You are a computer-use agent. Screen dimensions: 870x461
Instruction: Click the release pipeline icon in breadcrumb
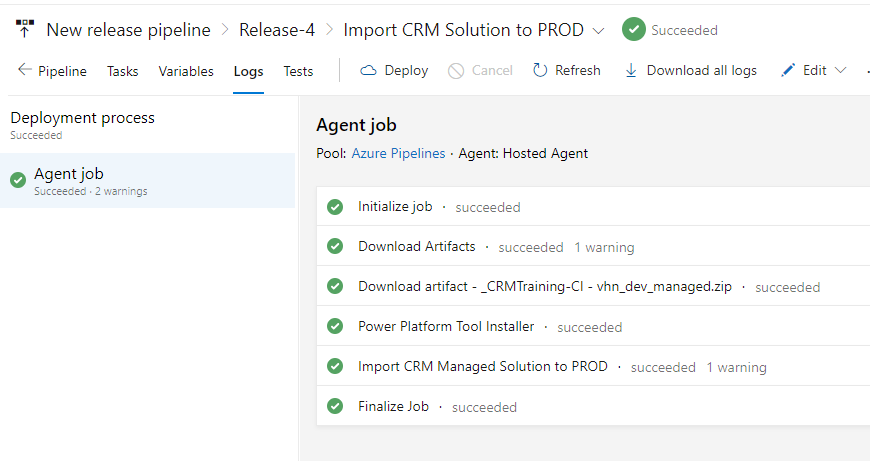point(25,29)
